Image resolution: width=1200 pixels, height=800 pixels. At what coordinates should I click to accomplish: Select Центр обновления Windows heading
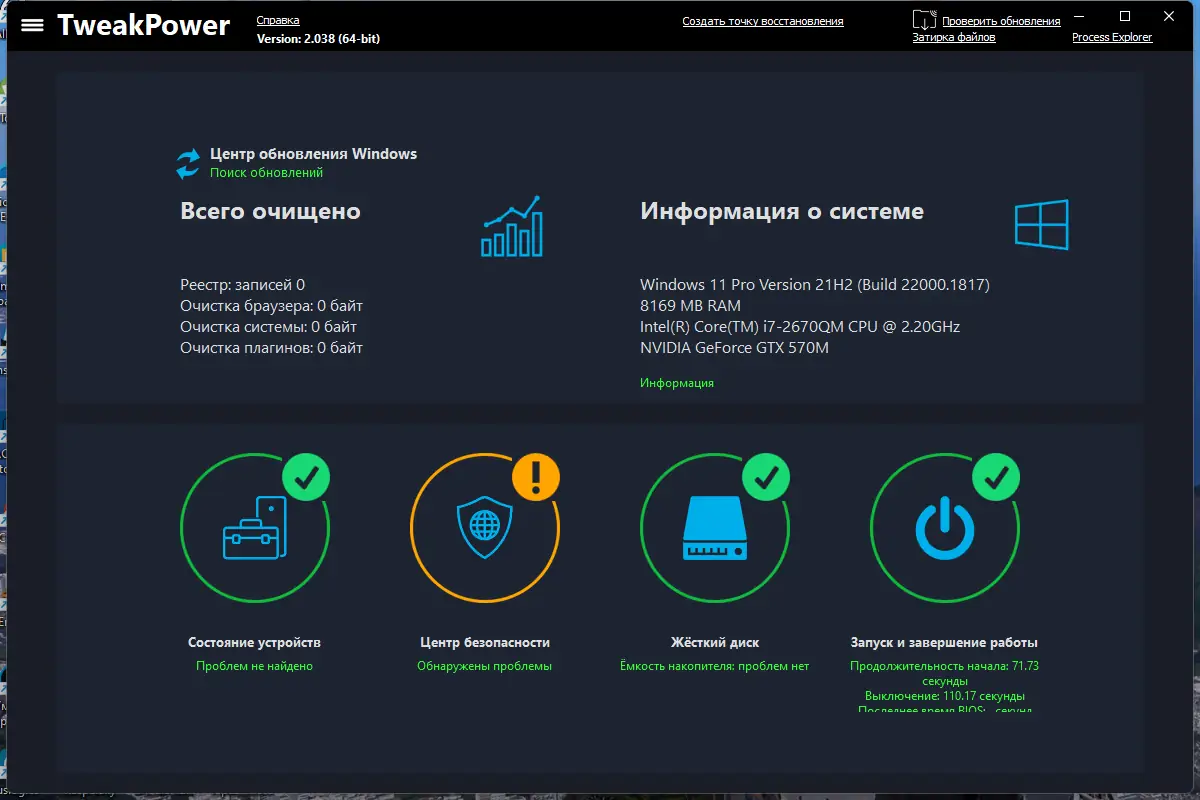pos(313,154)
